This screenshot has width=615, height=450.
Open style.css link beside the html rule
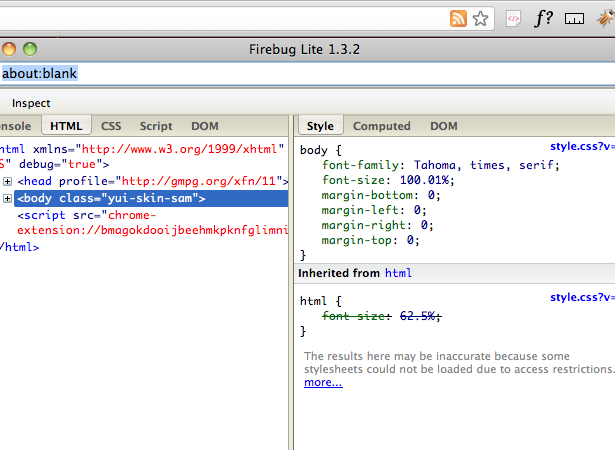point(582,297)
